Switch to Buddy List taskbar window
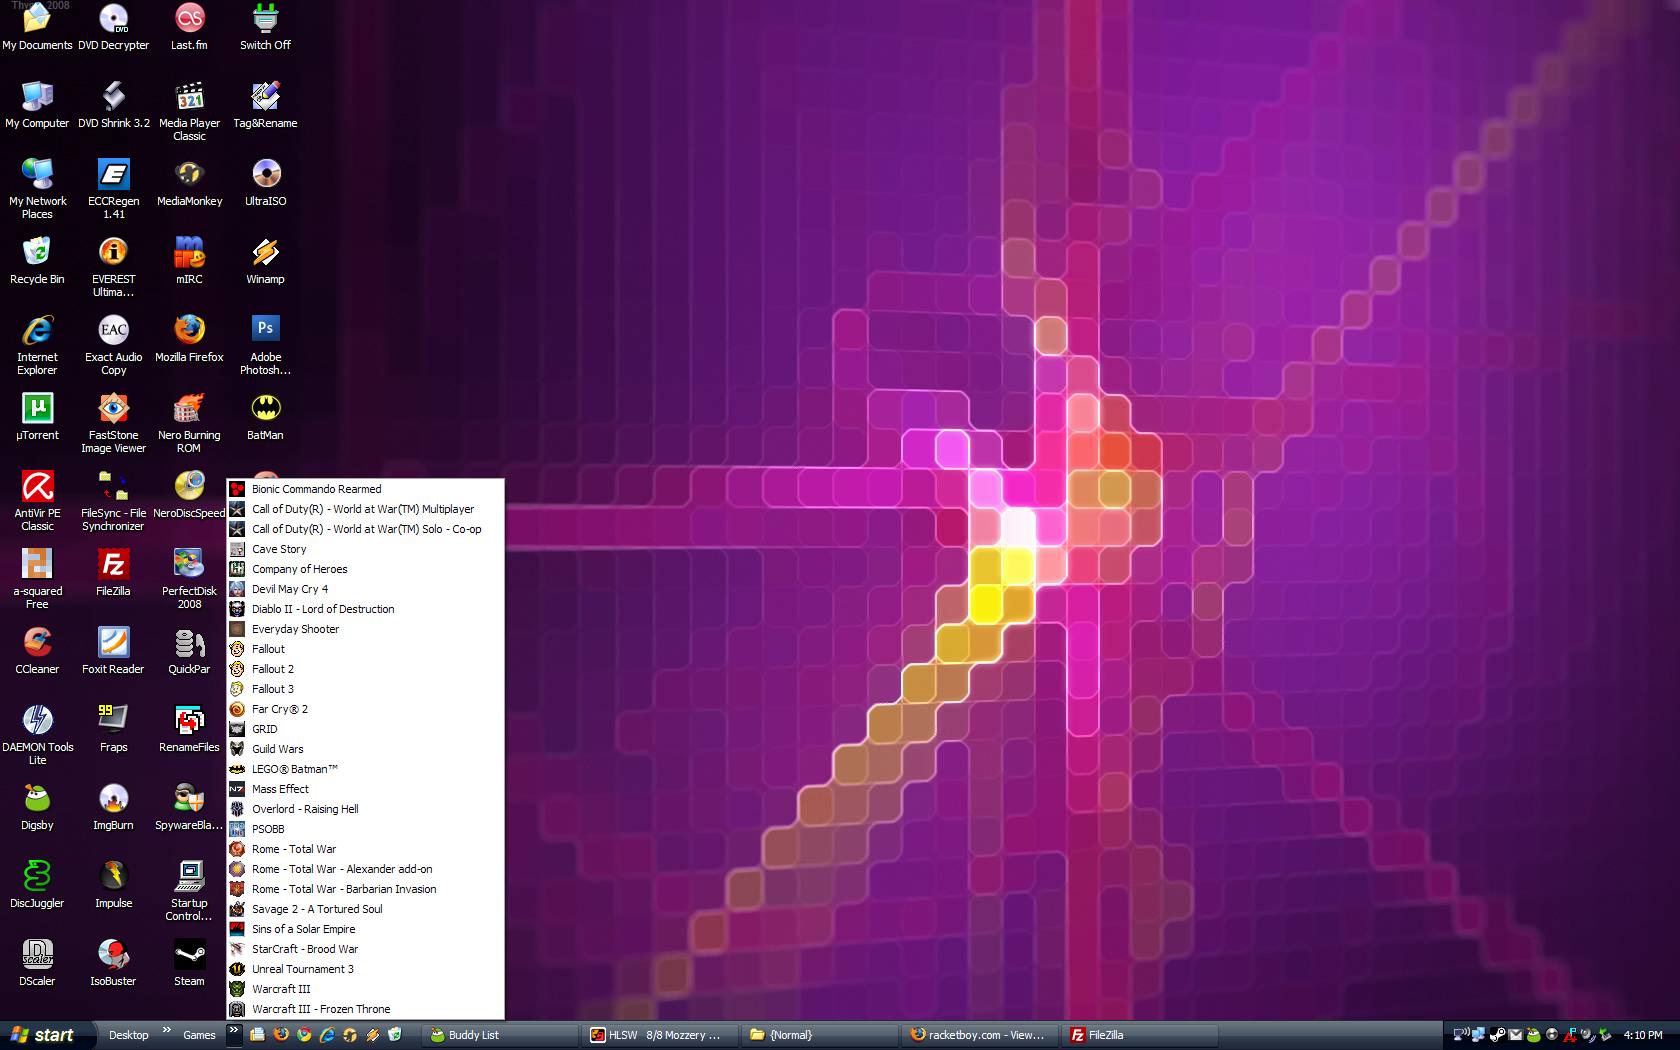 [x=500, y=1035]
